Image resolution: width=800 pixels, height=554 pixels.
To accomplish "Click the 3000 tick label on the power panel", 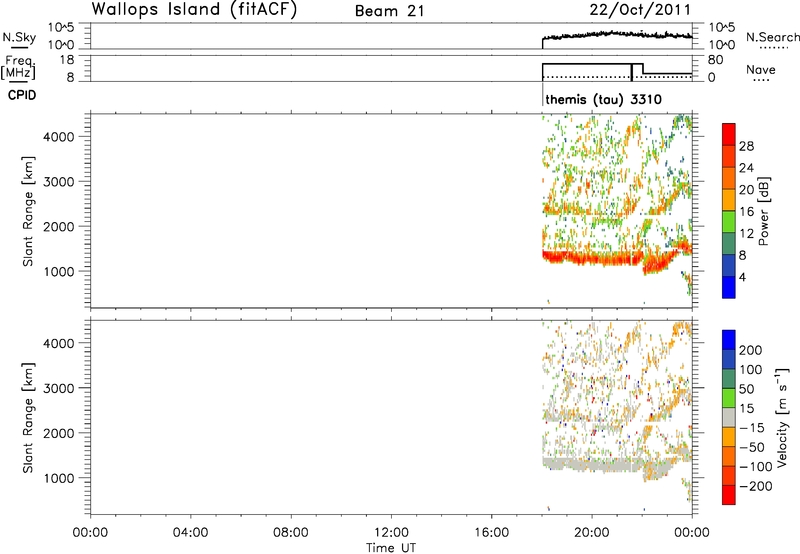I will [59, 182].
